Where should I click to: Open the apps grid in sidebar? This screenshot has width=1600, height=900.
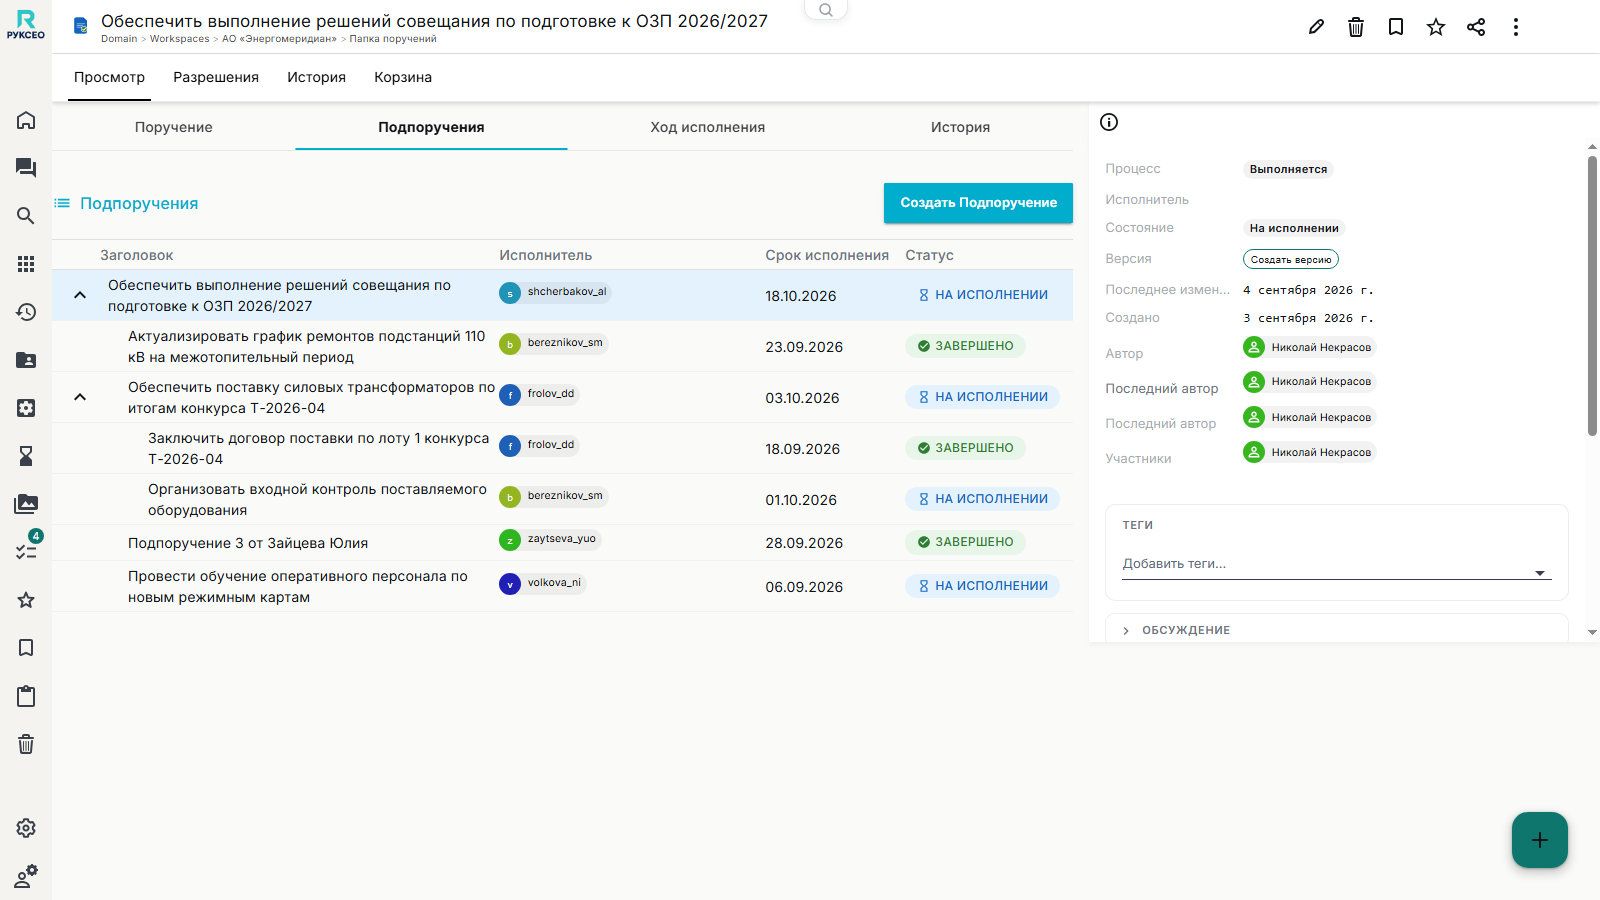click(x=26, y=264)
